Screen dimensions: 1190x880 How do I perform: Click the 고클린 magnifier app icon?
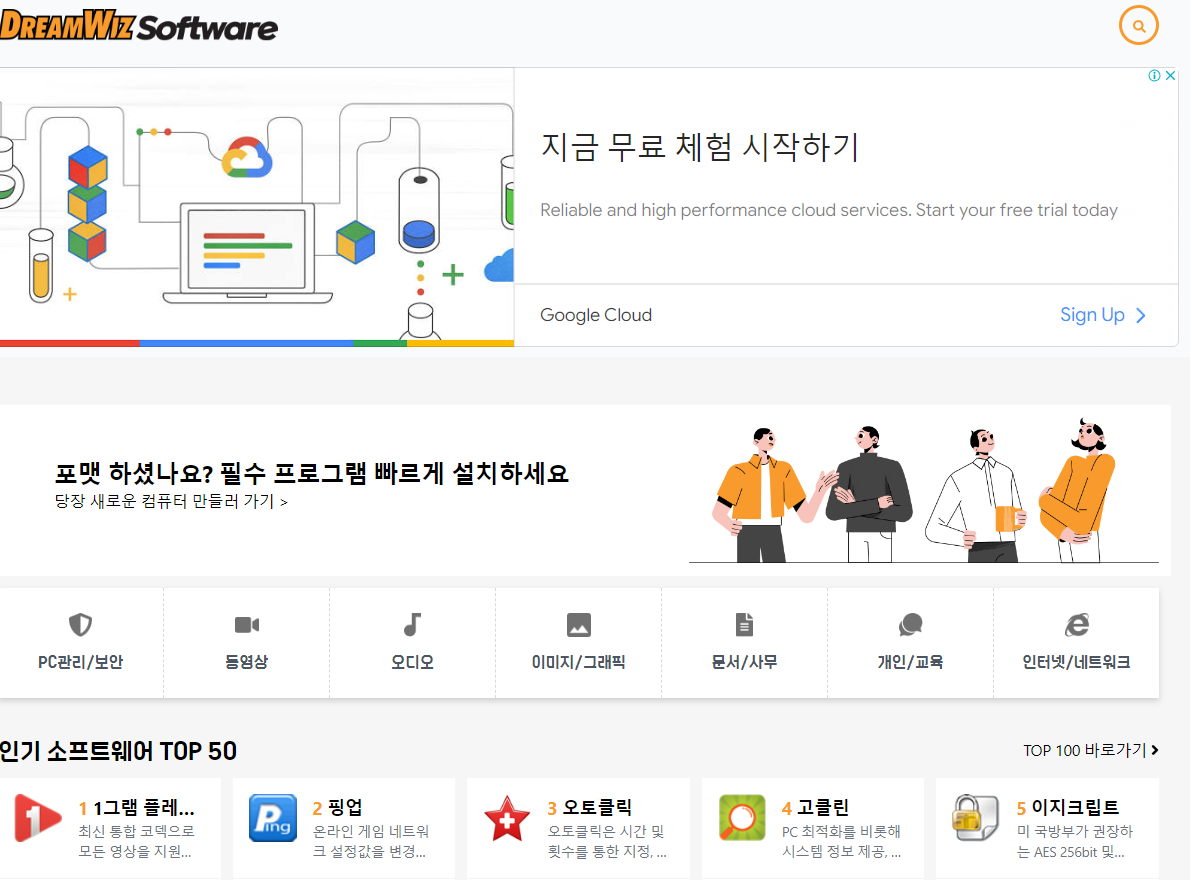point(740,818)
